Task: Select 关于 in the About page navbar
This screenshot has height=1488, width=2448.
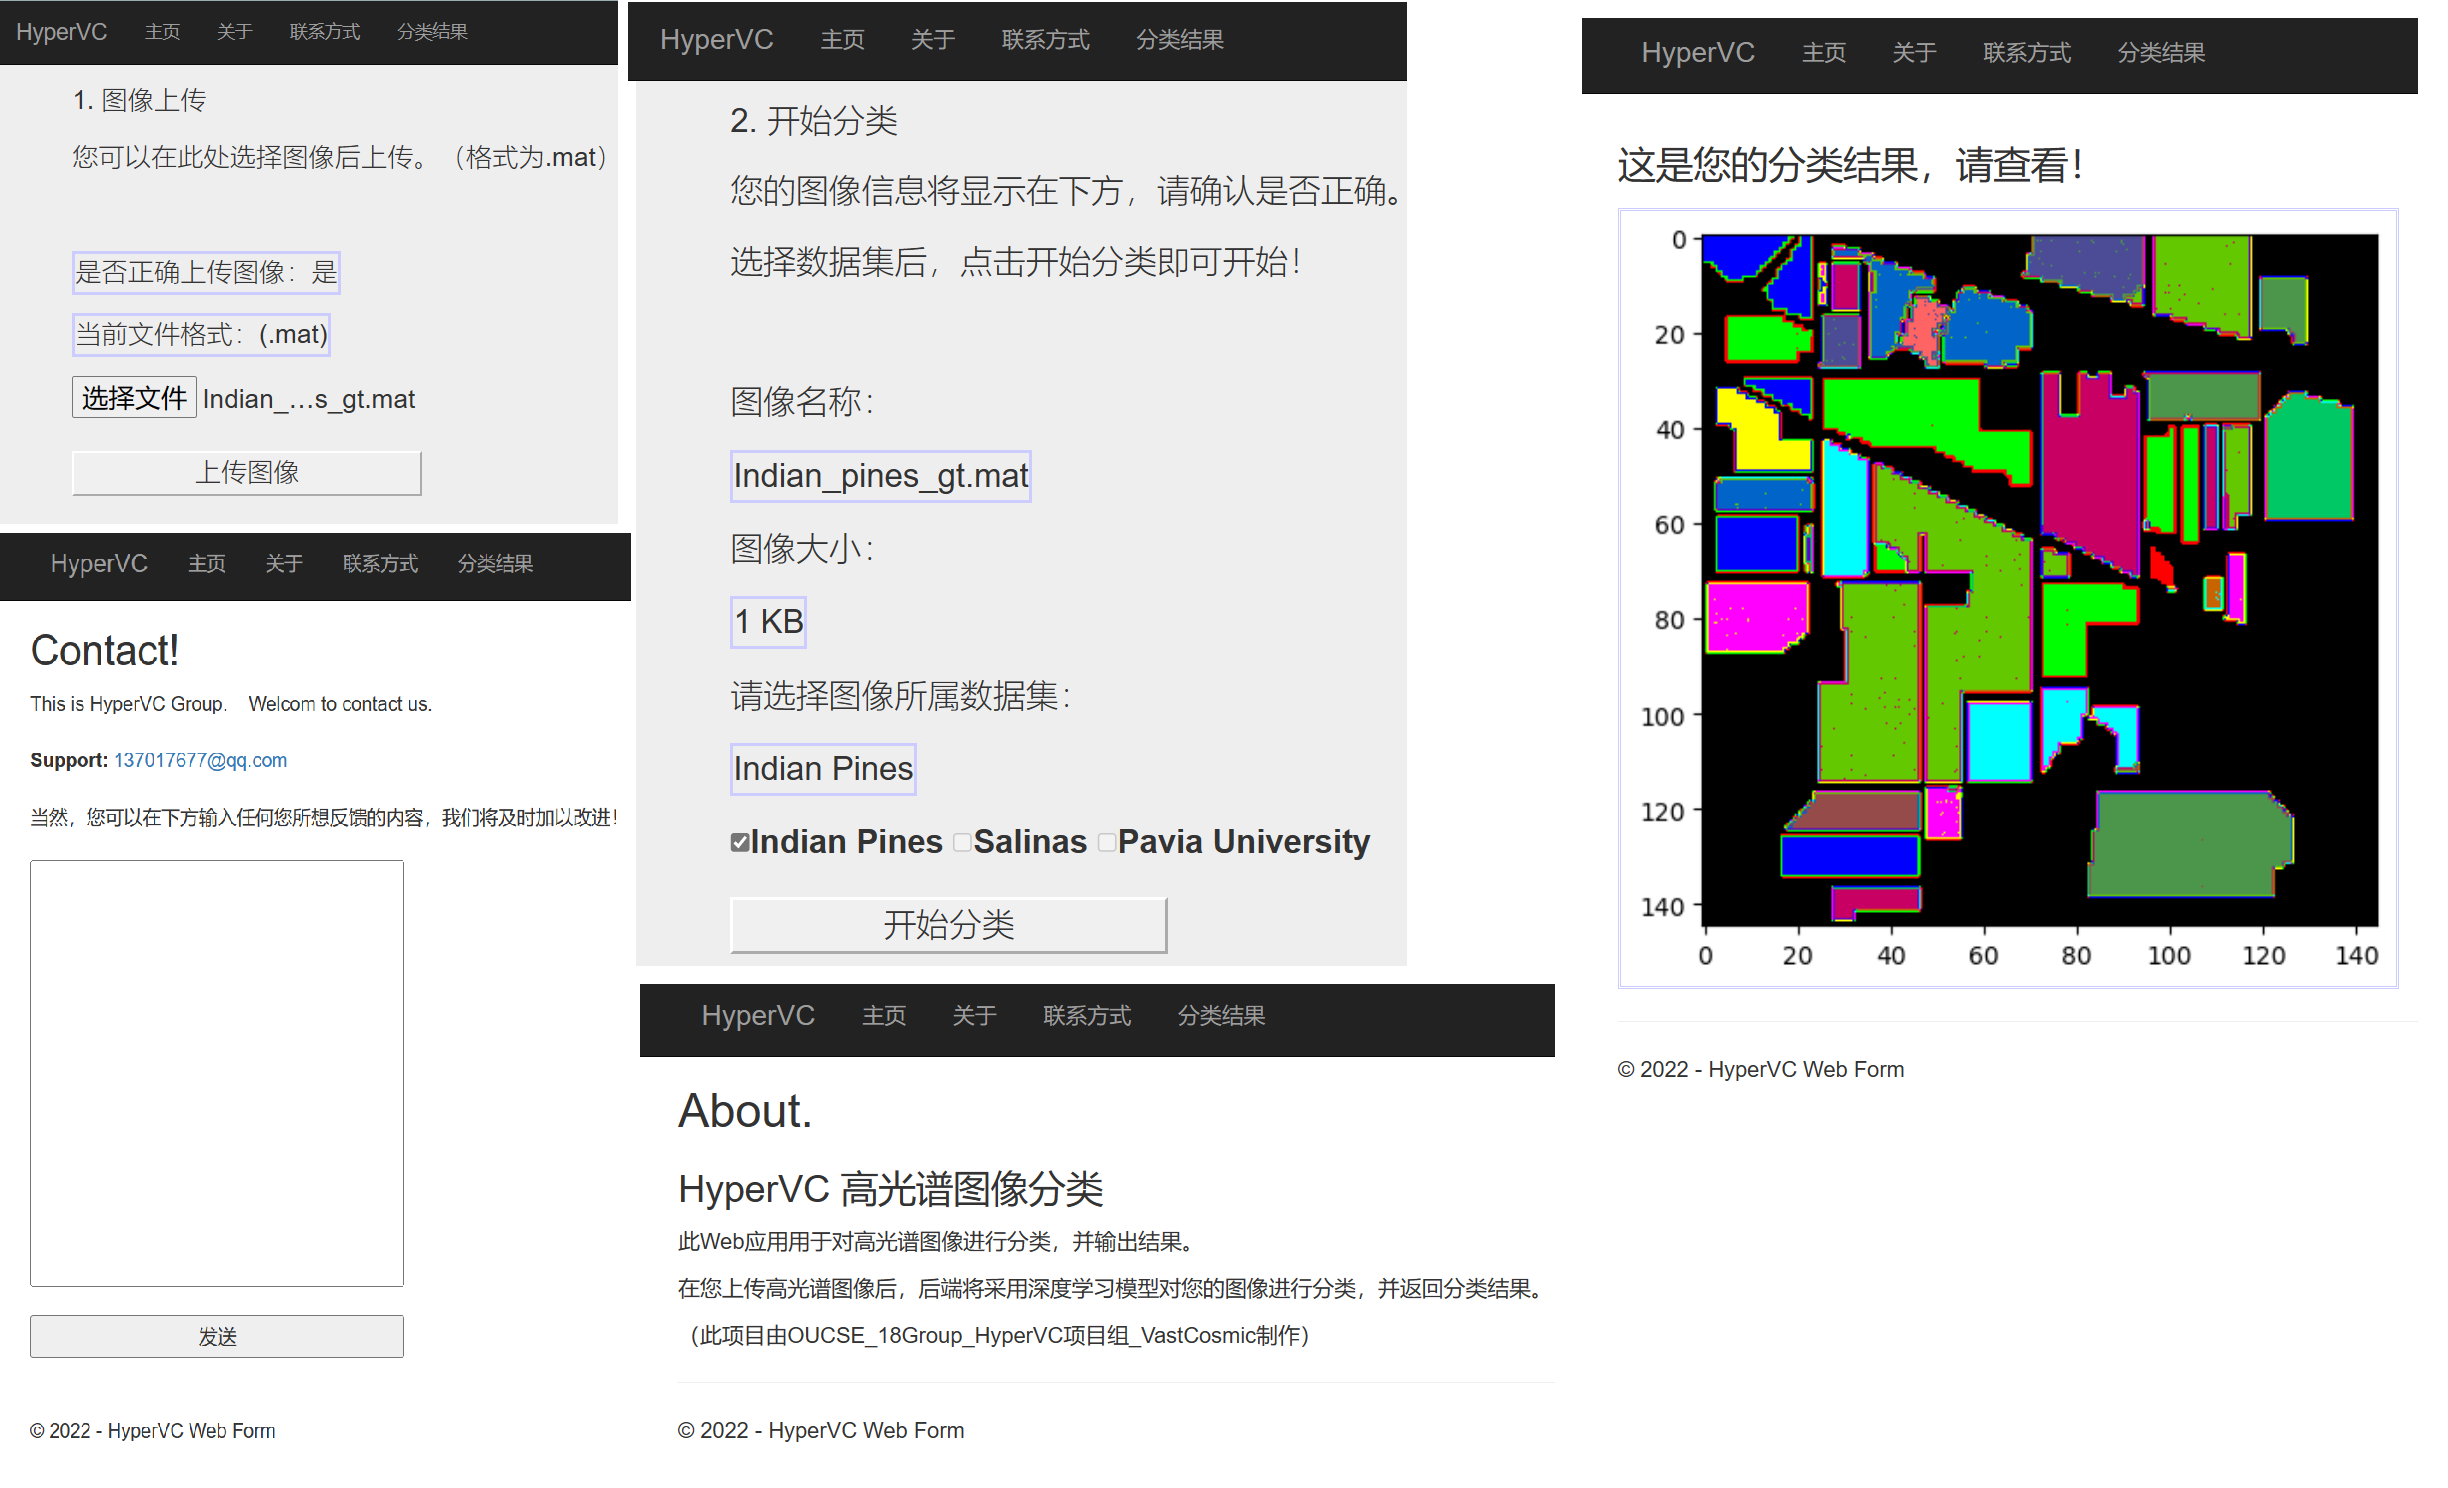Action: [974, 1016]
